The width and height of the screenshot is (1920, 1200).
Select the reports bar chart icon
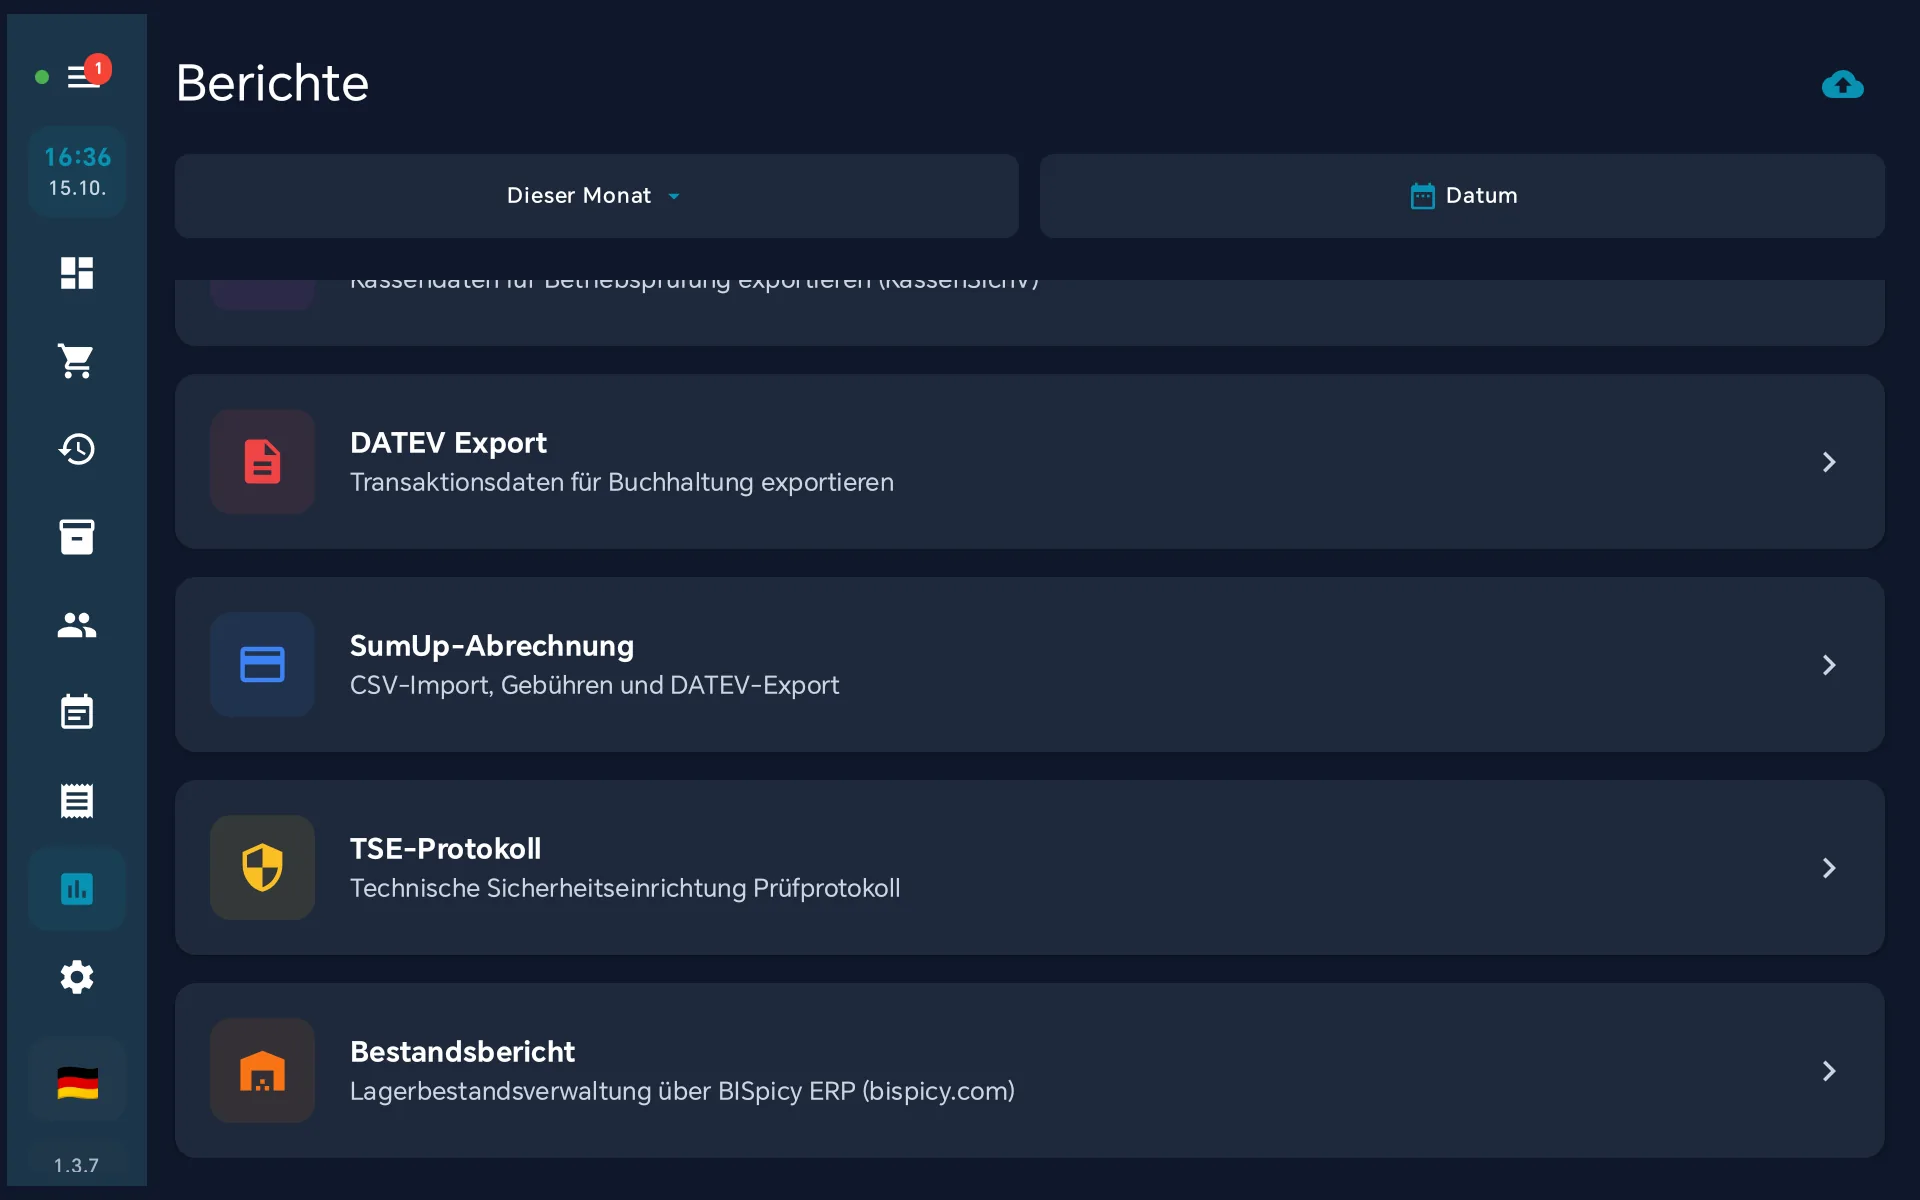pos(77,889)
